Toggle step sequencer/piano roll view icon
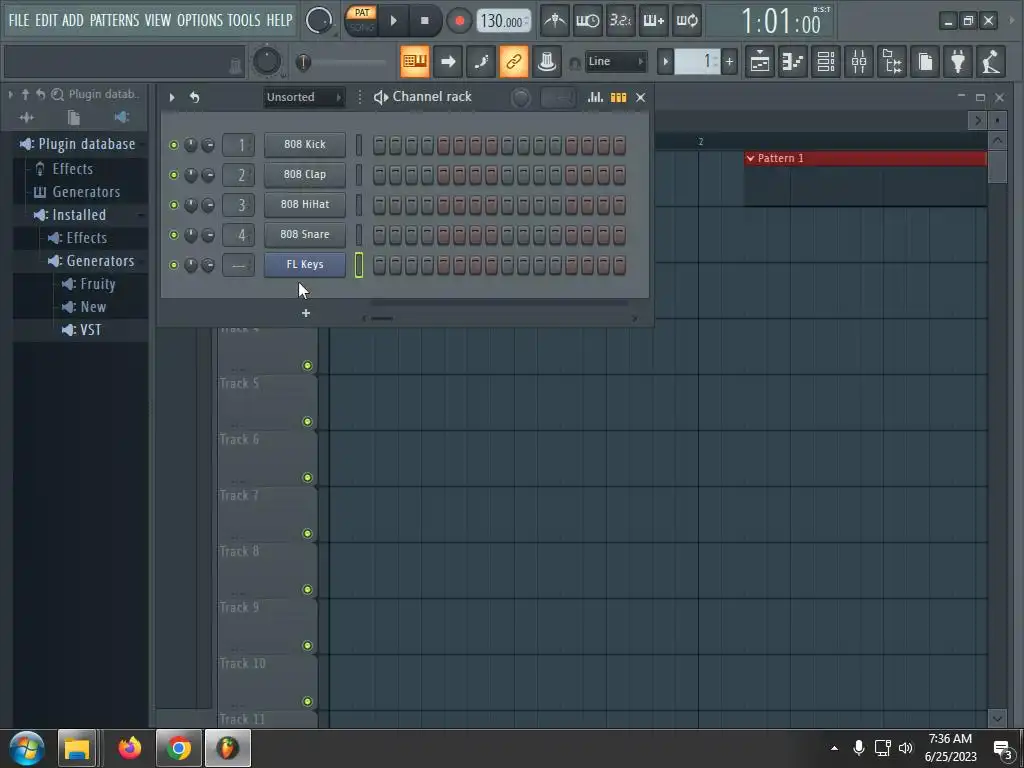The image size is (1024, 768). pos(618,97)
